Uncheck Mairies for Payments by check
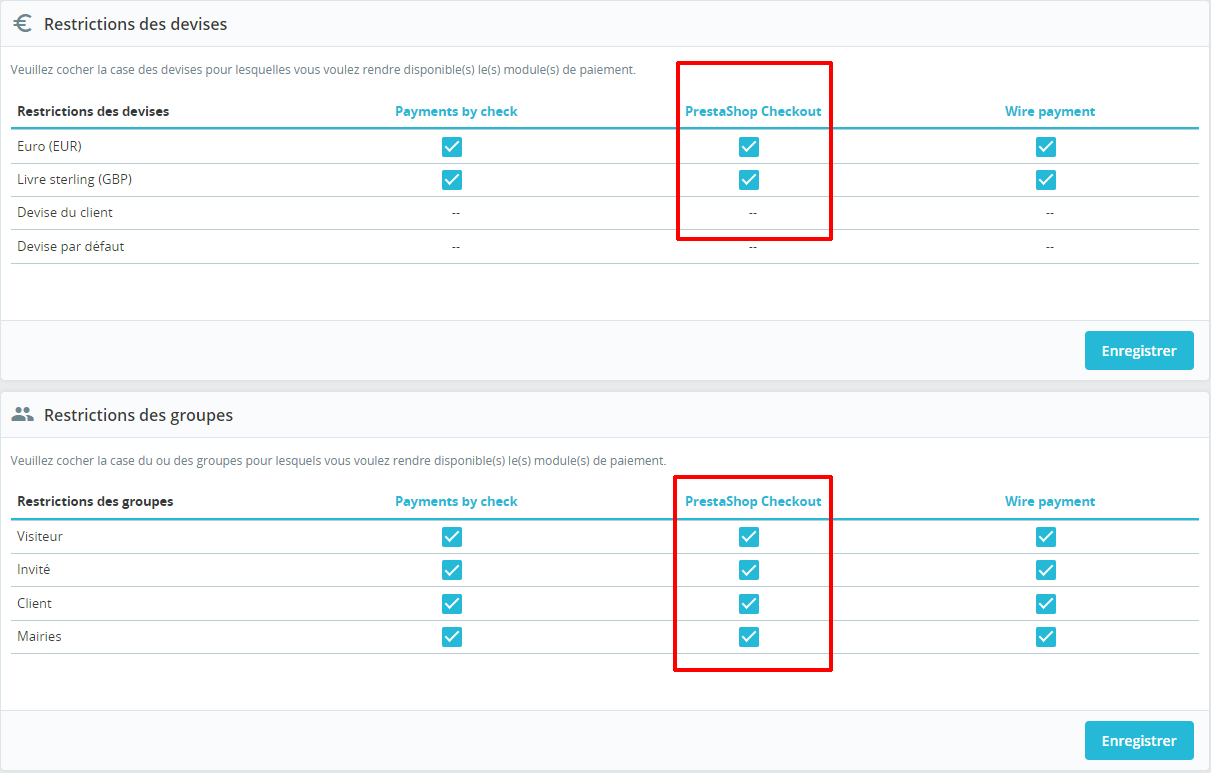 [452, 637]
